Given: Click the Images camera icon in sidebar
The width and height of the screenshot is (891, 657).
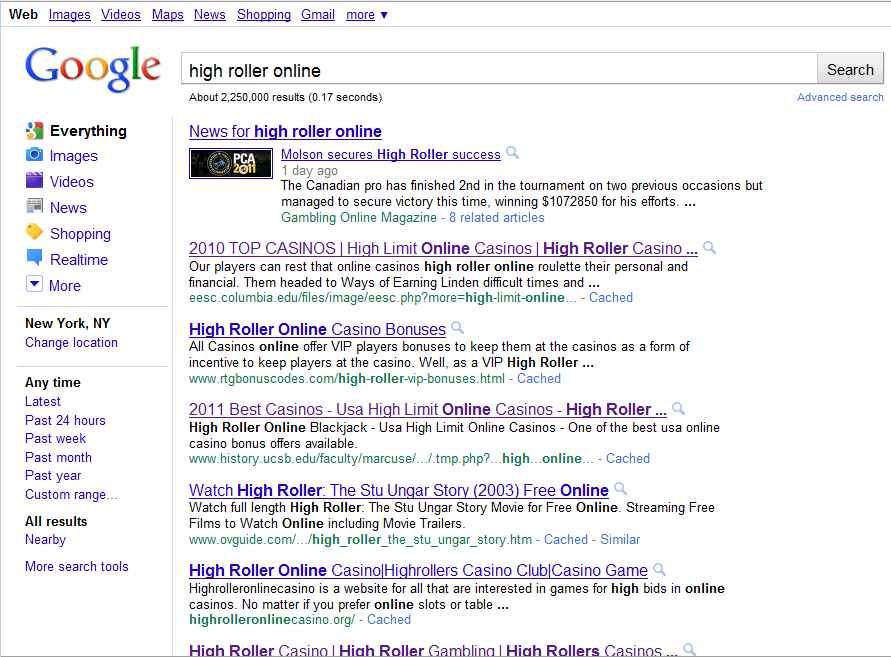Looking at the screenshot, I should click(x=34, y=155).
